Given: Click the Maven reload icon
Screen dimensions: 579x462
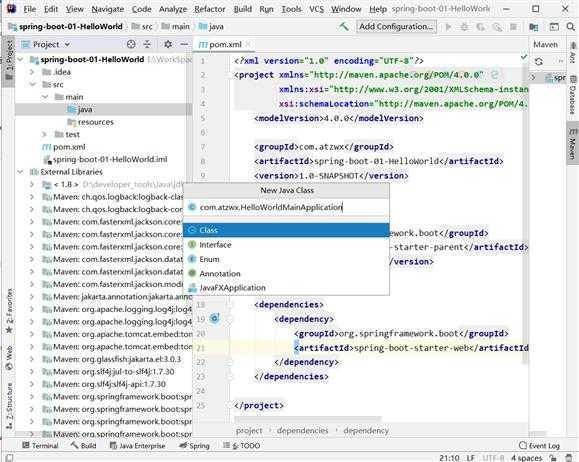Looking at the screenshot, I should (x=539, y=61).
